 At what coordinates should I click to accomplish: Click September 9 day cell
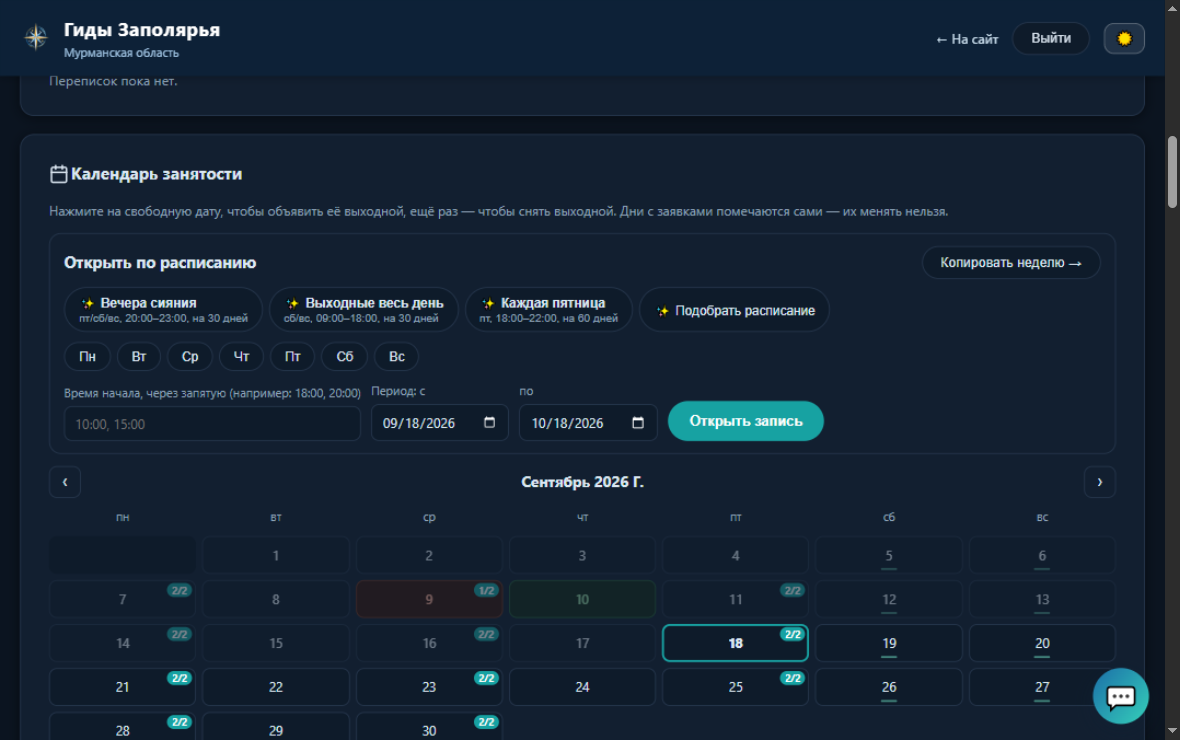429,599
